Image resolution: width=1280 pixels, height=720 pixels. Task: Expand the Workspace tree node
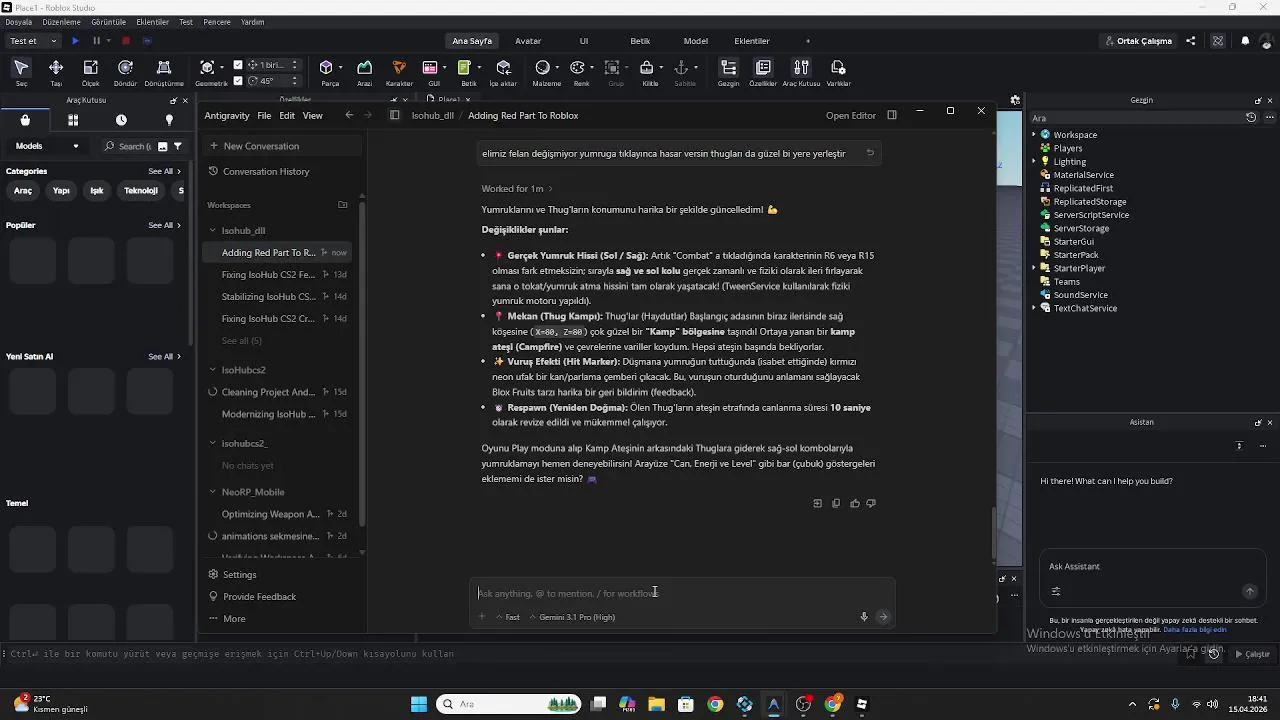[x=1035, y=135]
